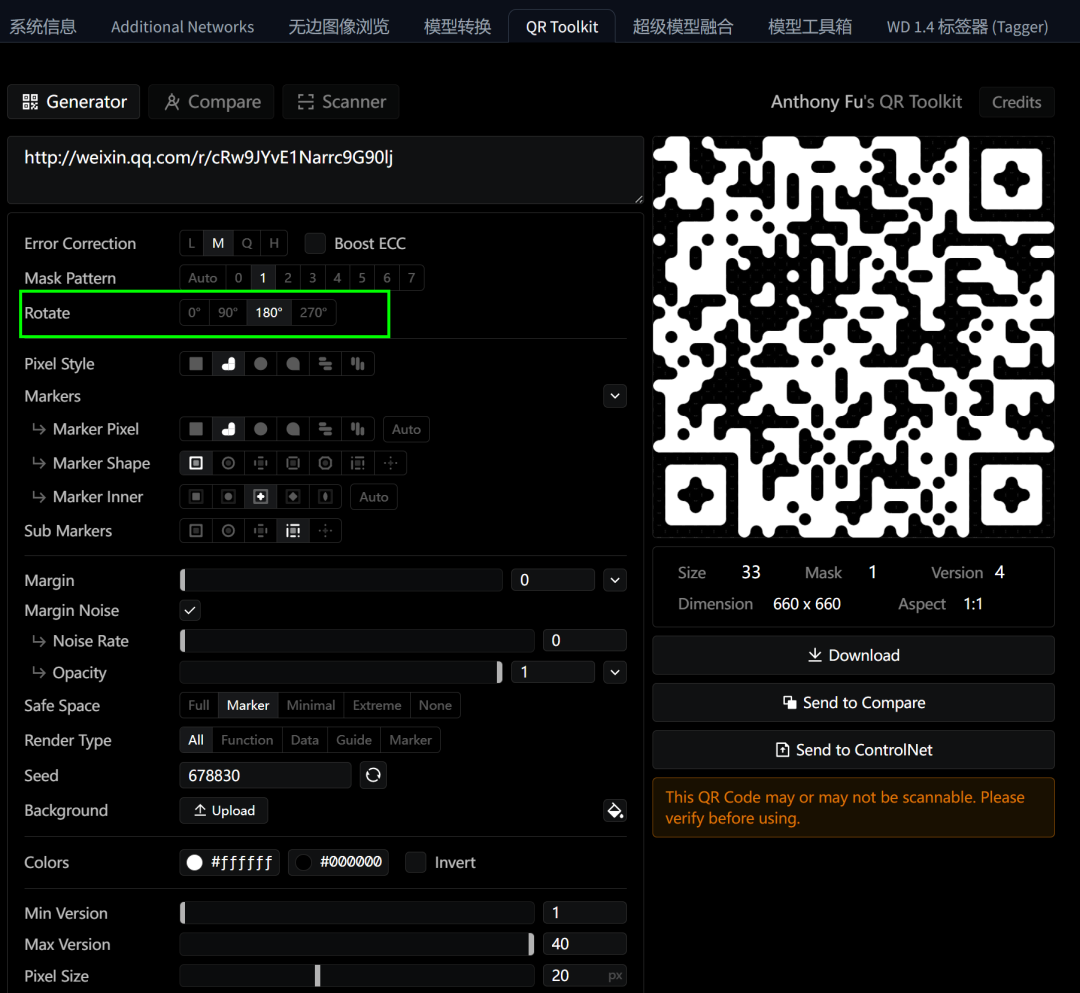Image resolution: width=1080 pixels, height=993 pixels.
Task: Switch to 模型转换 tab
Action: click(x=457, y=27)
